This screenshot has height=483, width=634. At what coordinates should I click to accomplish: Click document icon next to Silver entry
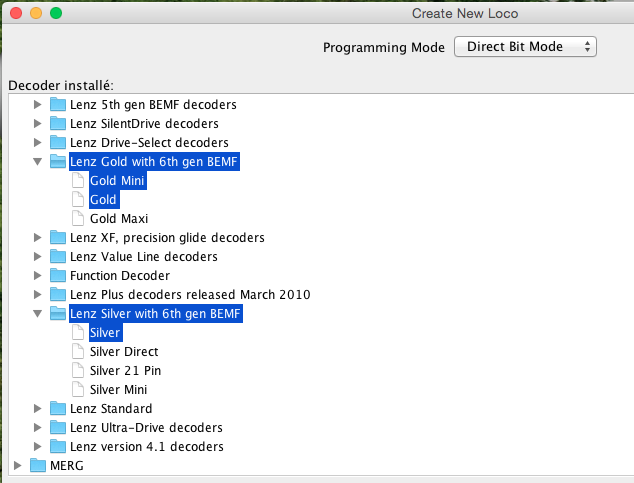click(78, 332)
